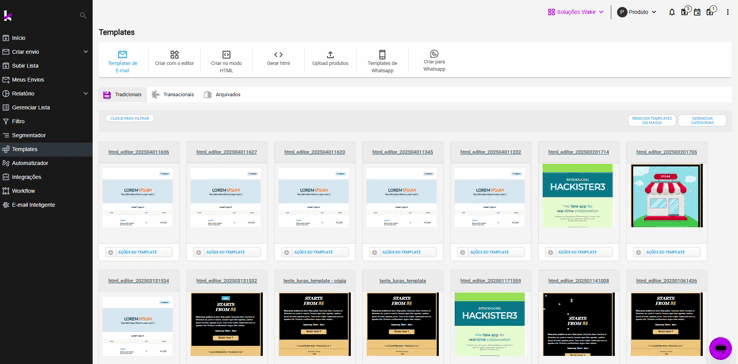
Task: Open the chat support bubble
Action: pyautogui.click(x=720, y=348)
